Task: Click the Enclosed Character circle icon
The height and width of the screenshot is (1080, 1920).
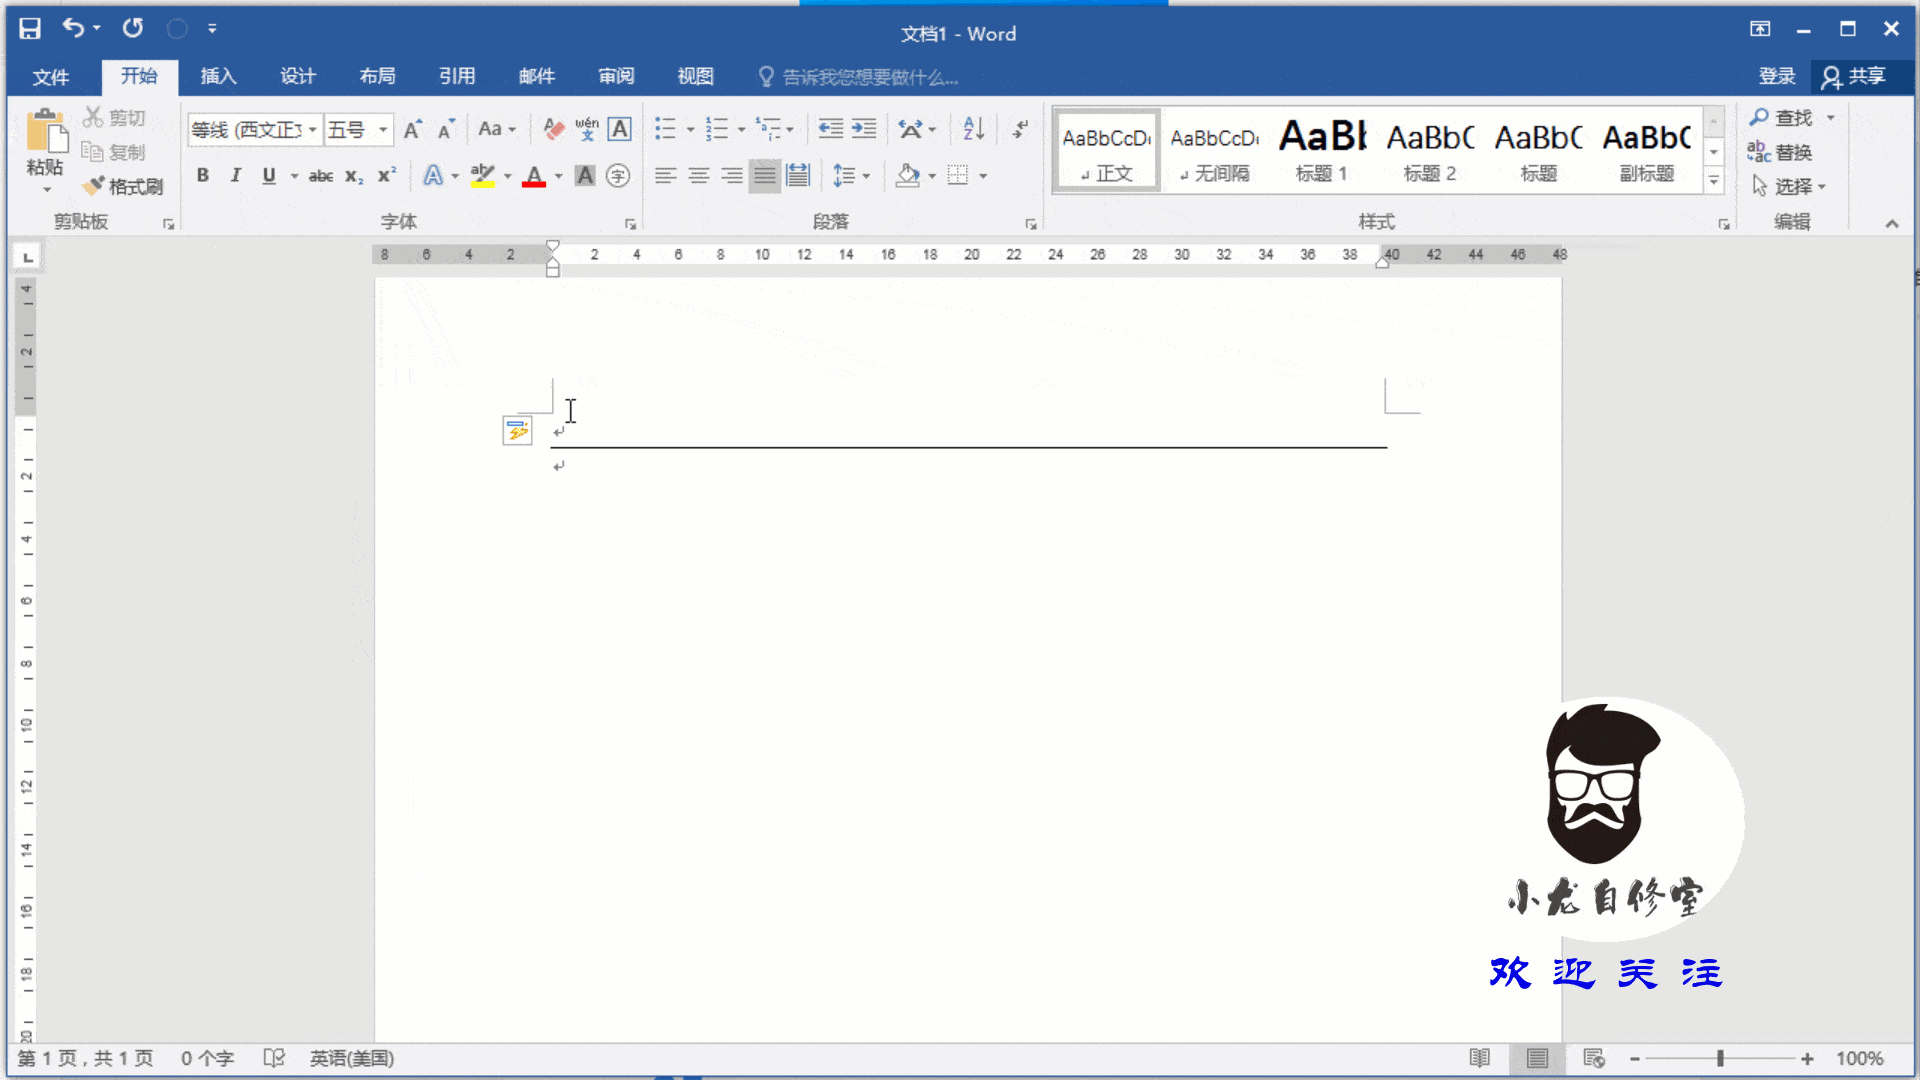Action: point(619,176)
